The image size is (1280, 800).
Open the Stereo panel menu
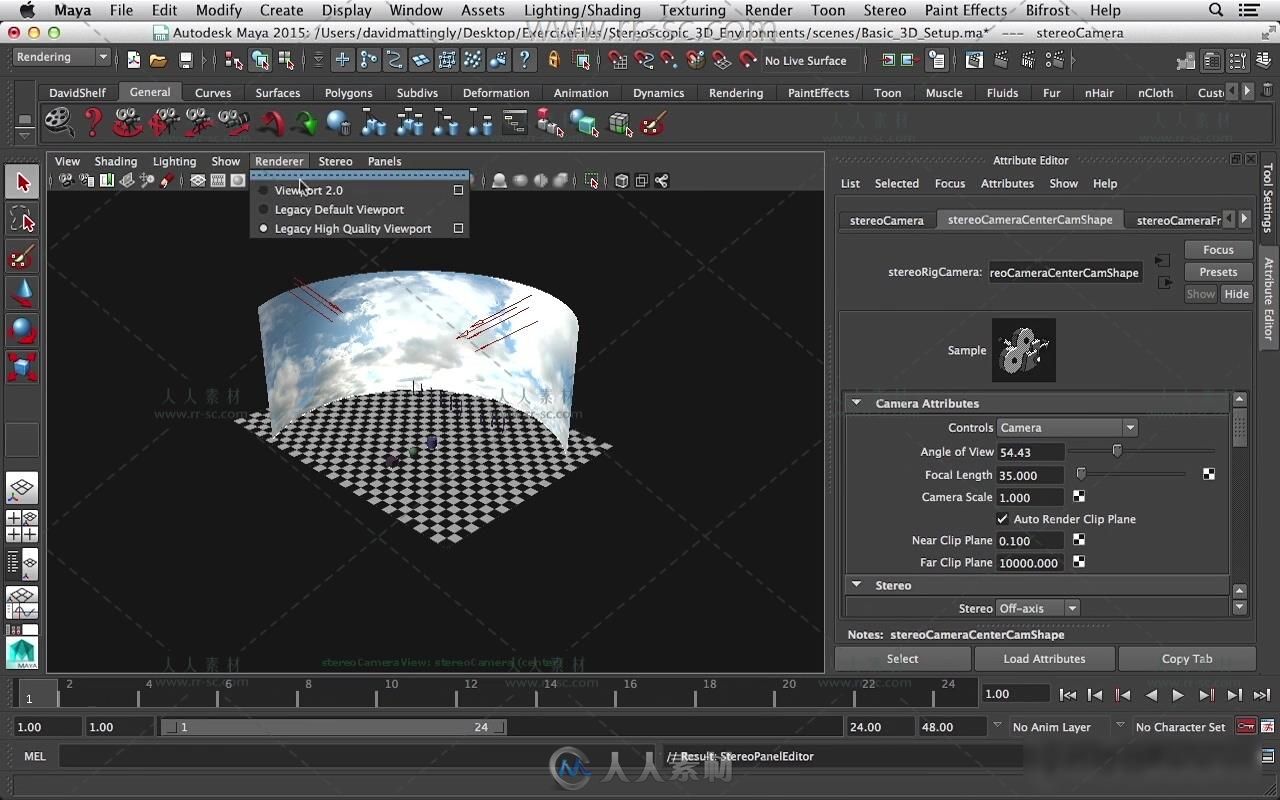[x=335, y=161]
